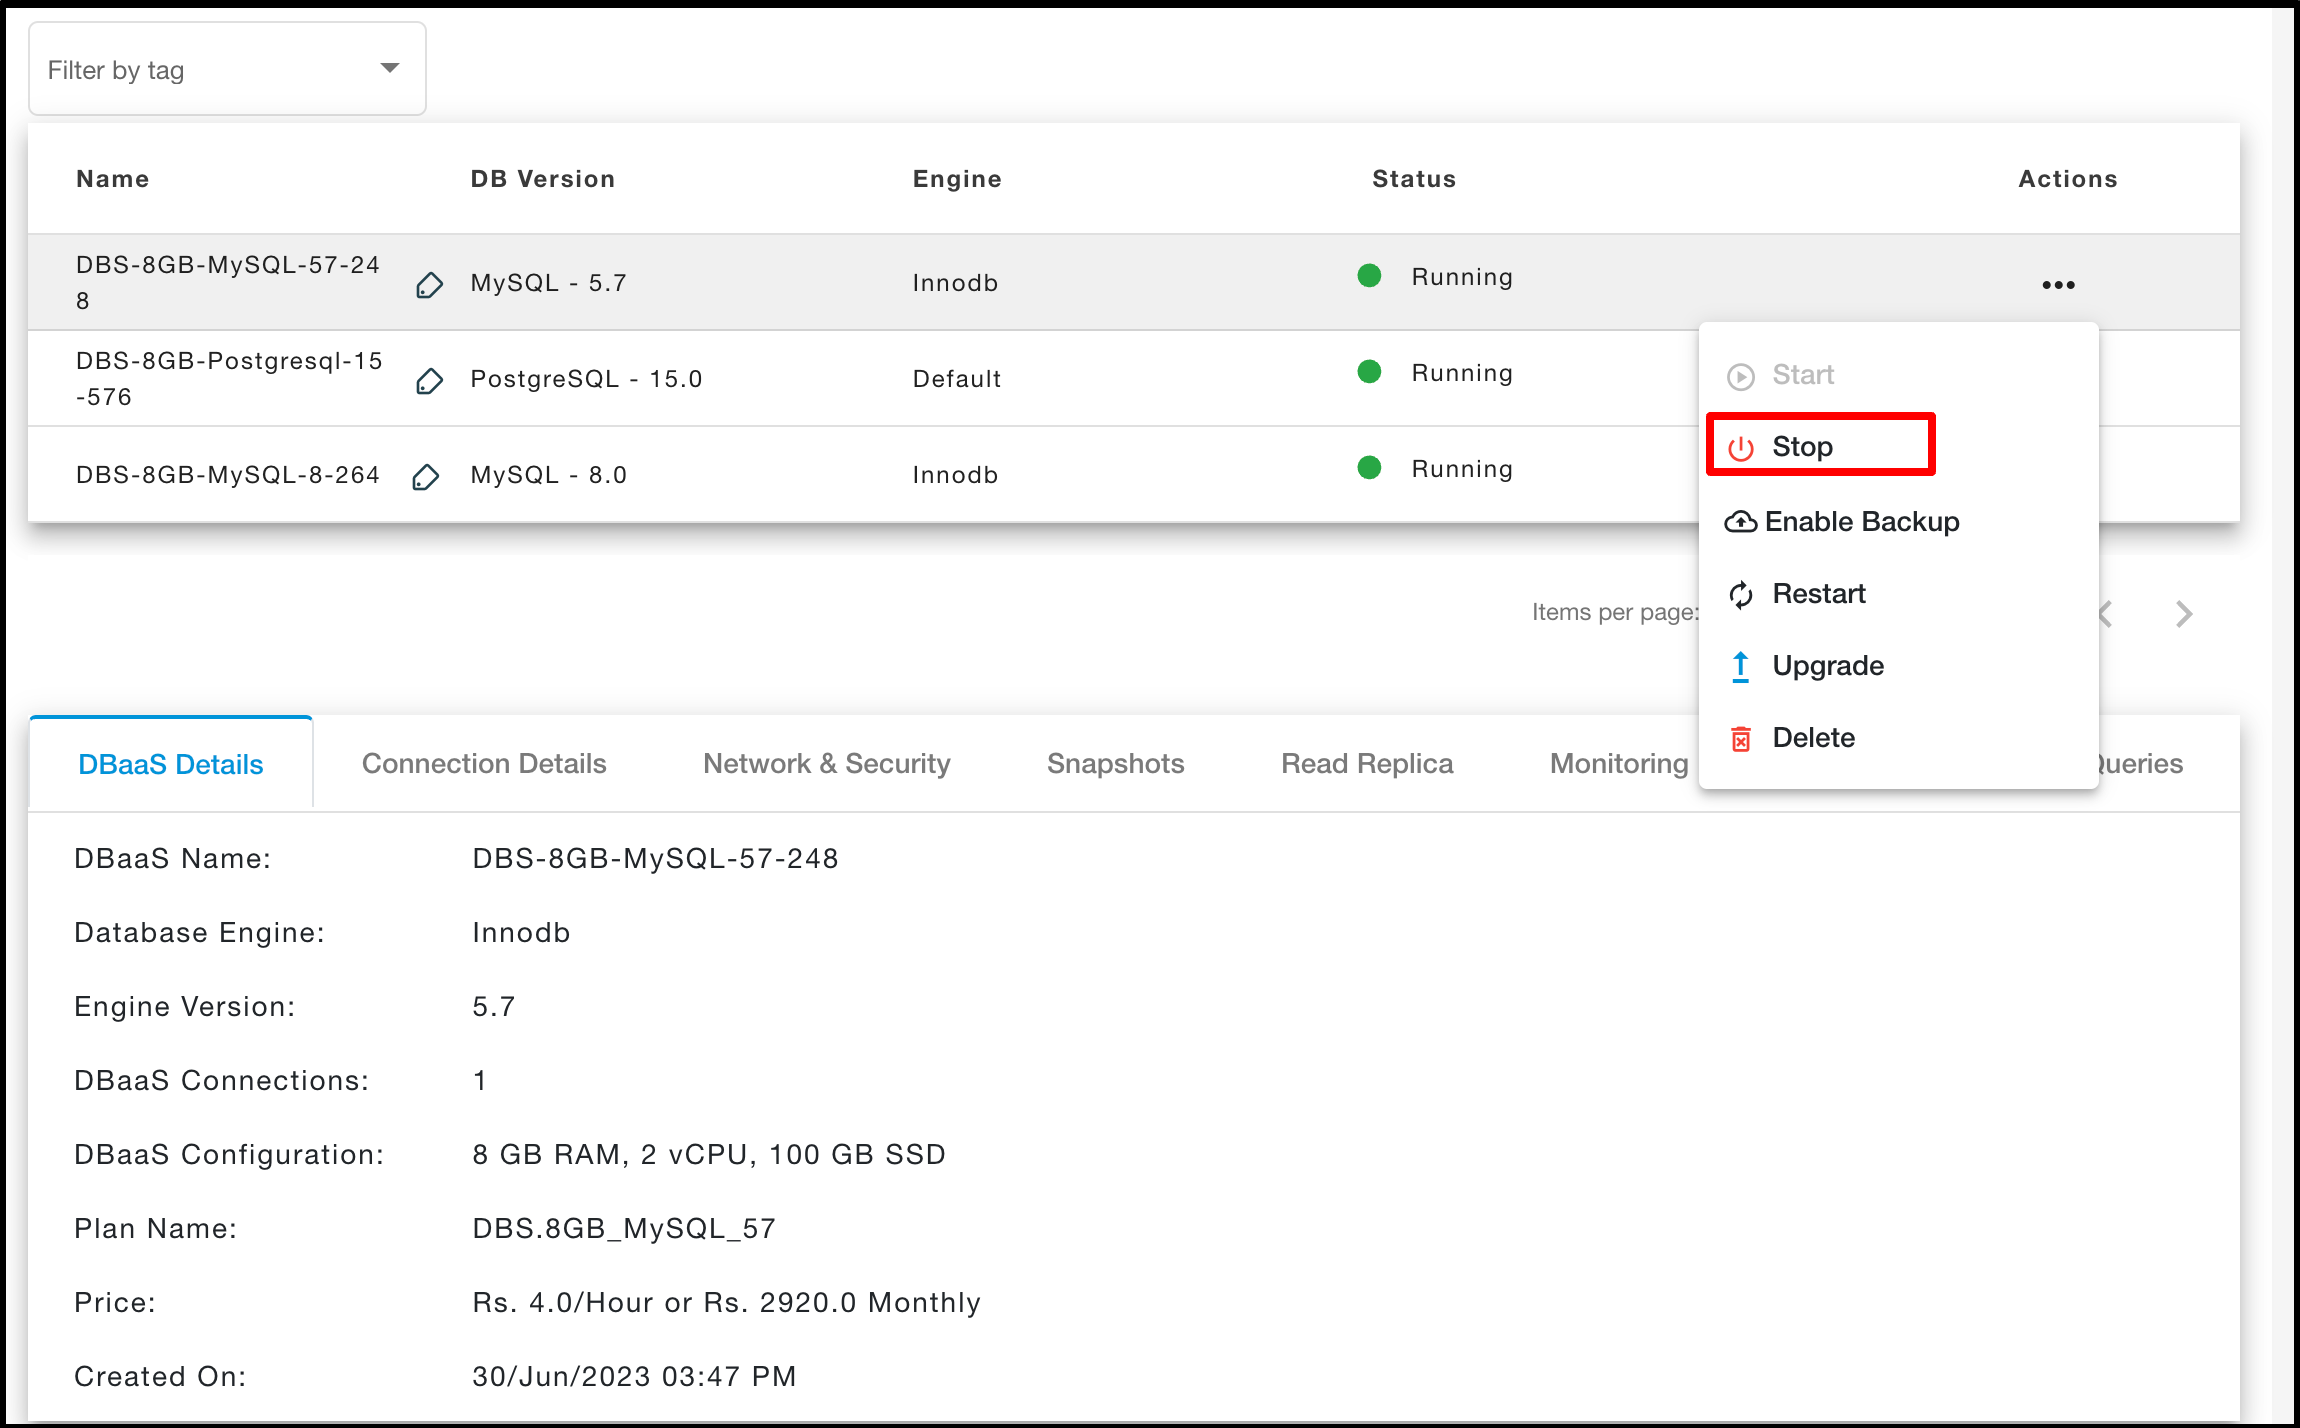
Task: Click the Start icon in context menu
Action: (1737, 373)
